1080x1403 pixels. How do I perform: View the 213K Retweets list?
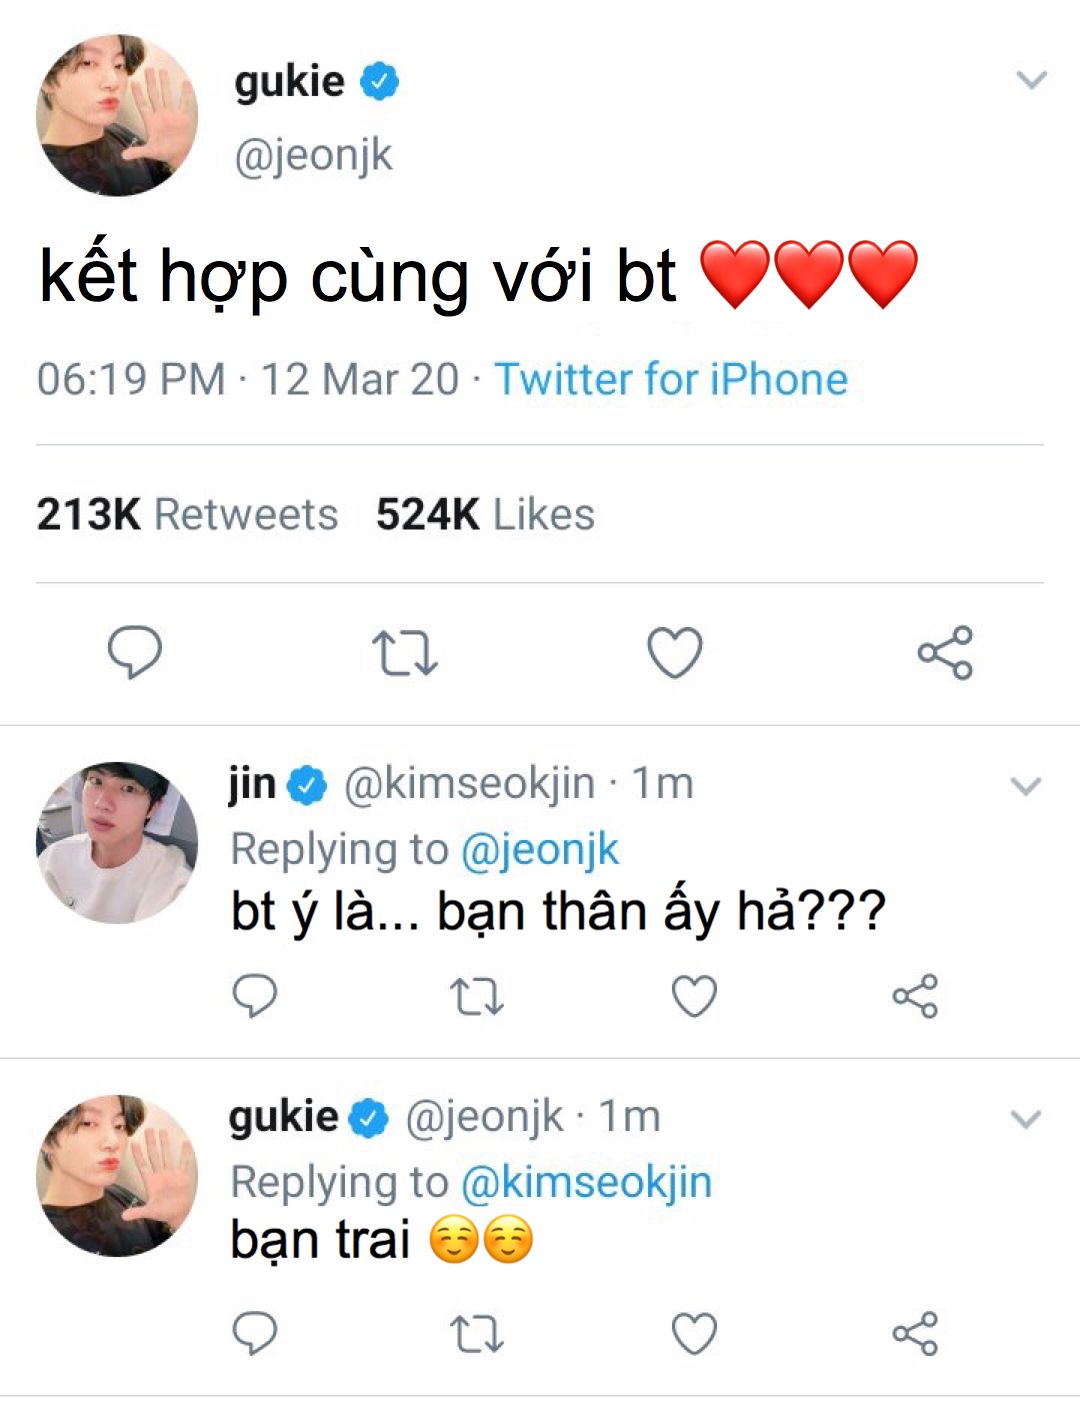(187, 515)
